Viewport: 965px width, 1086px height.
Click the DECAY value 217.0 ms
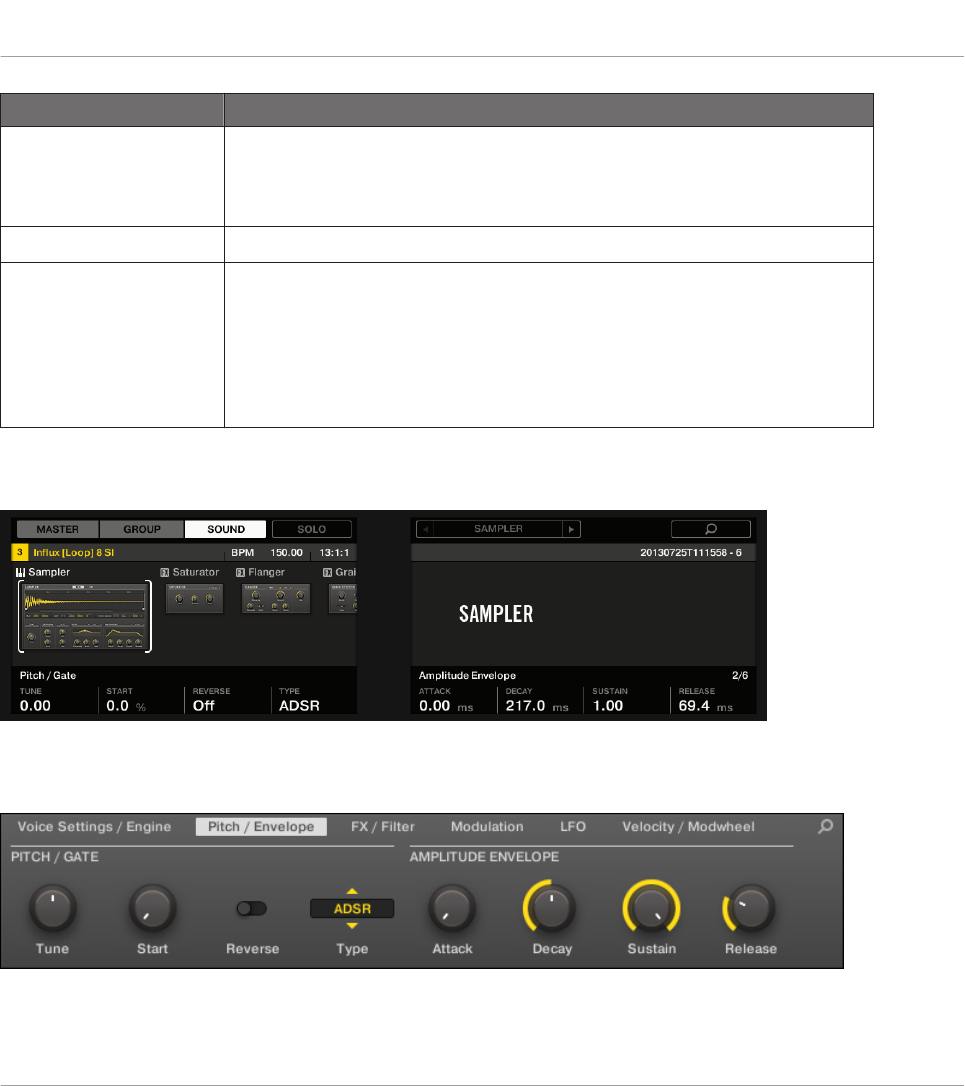tap(537, 706)
